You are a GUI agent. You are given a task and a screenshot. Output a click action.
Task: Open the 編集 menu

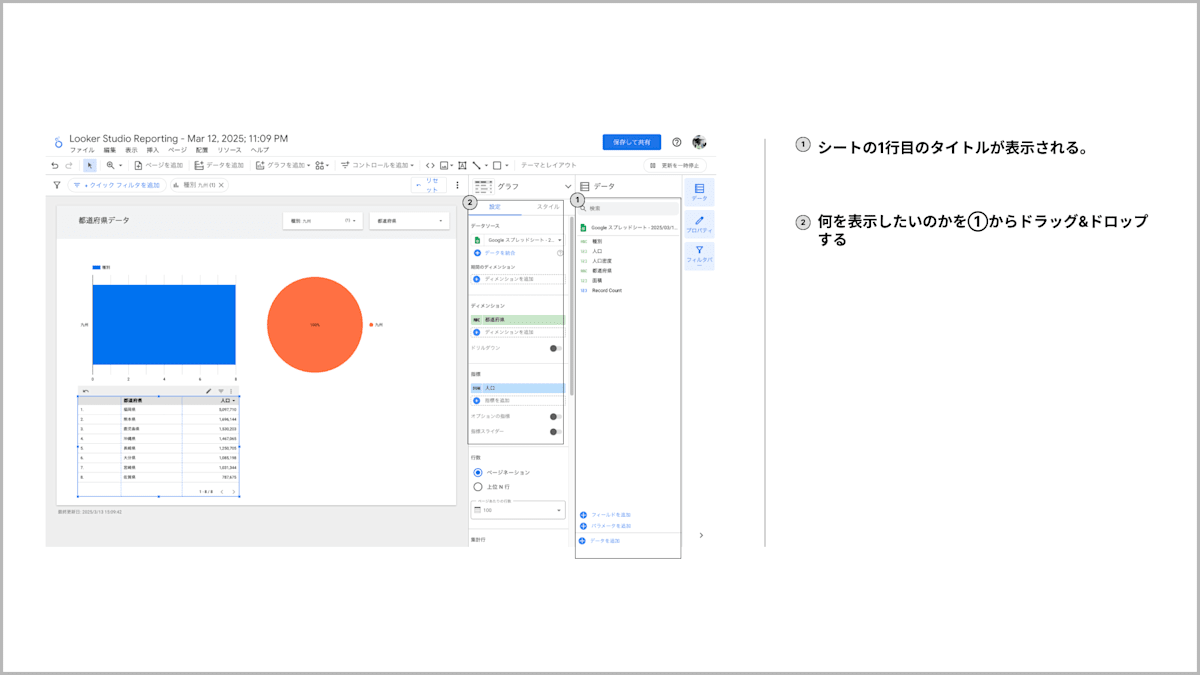[110, 150]
